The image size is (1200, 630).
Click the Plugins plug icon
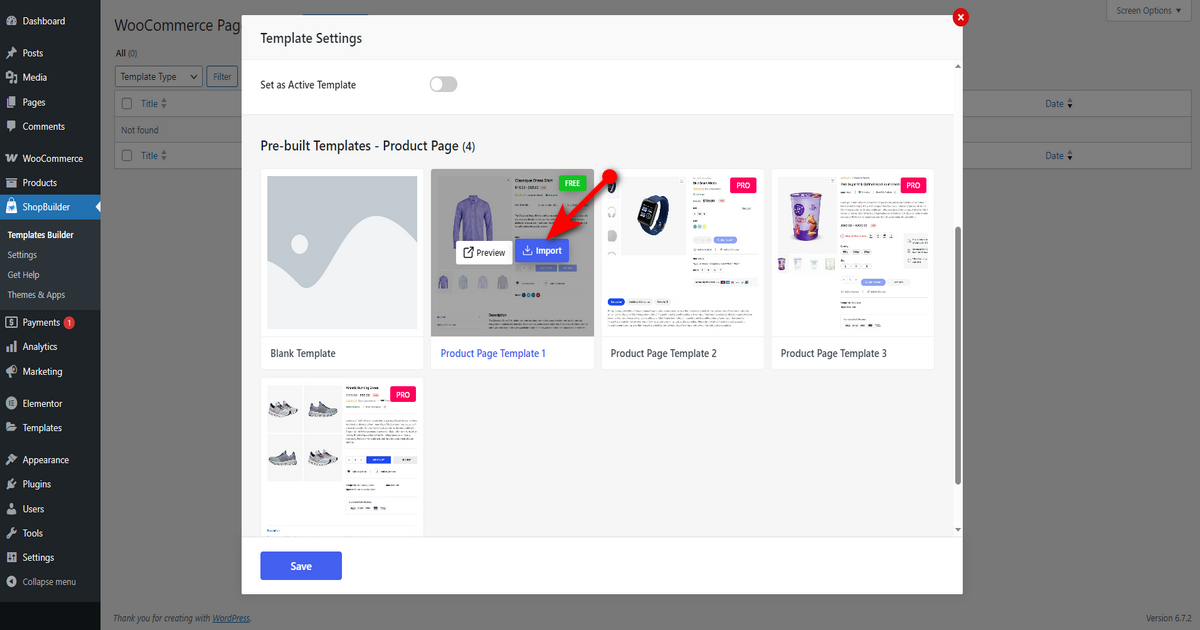click(x=11, y=484)
